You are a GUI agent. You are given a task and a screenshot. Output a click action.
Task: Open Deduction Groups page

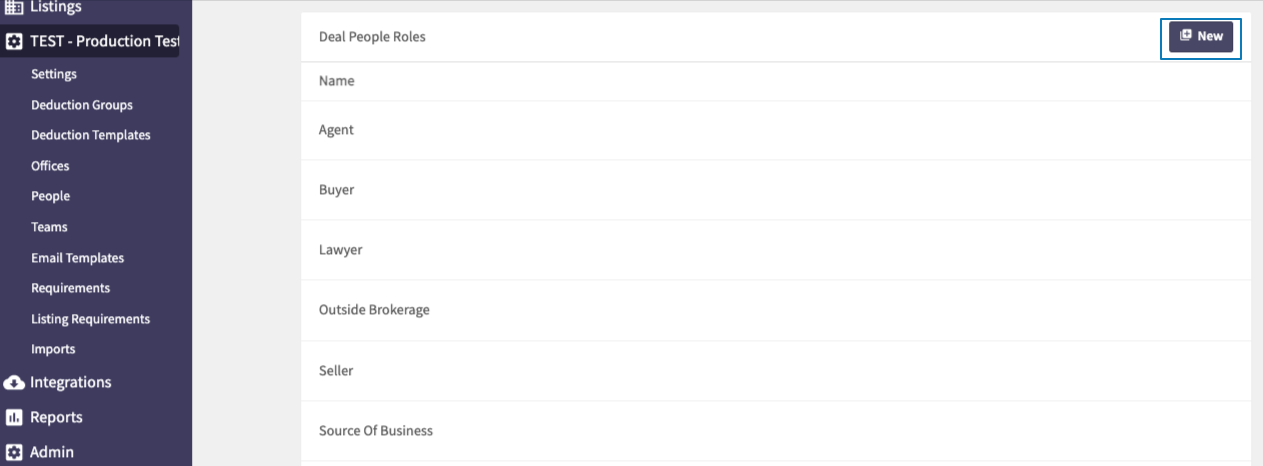coord(82,105)
